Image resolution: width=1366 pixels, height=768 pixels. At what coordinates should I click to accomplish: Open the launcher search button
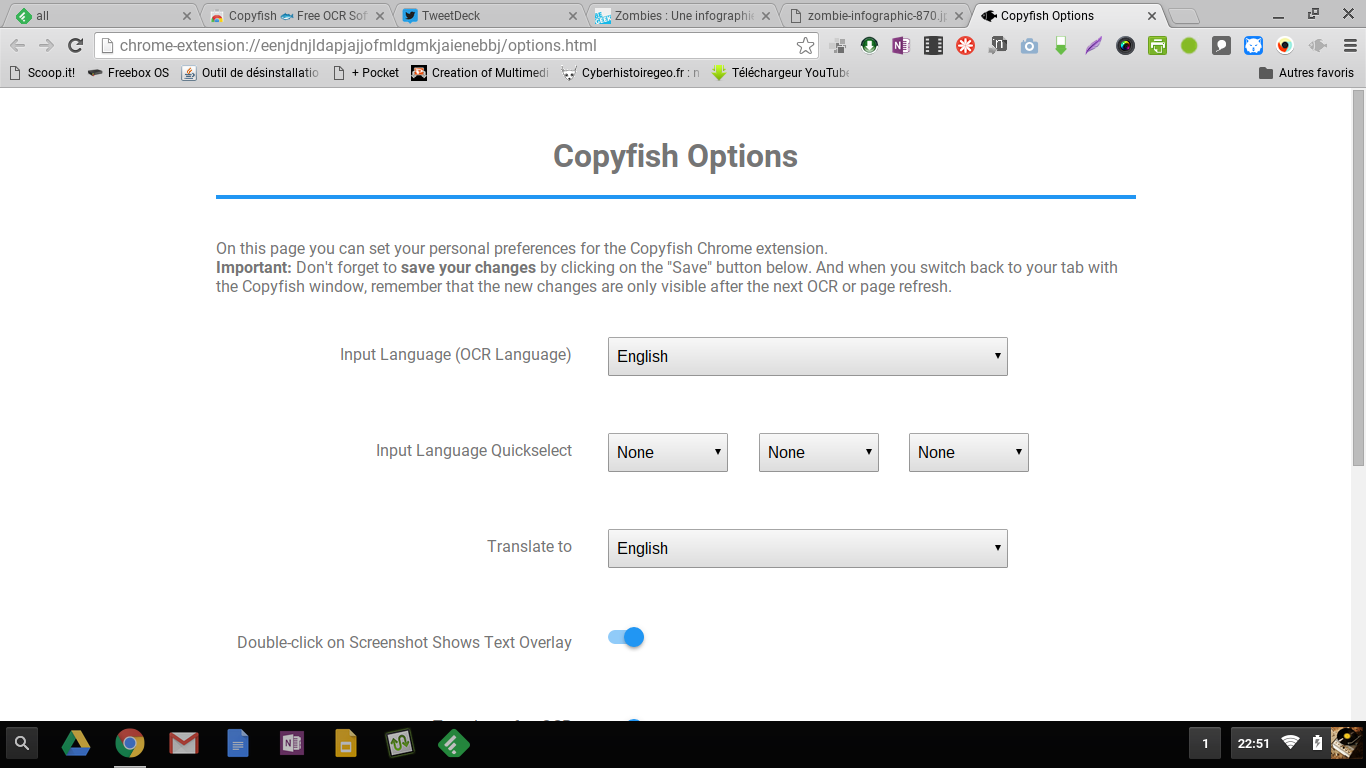click(22, 743)
